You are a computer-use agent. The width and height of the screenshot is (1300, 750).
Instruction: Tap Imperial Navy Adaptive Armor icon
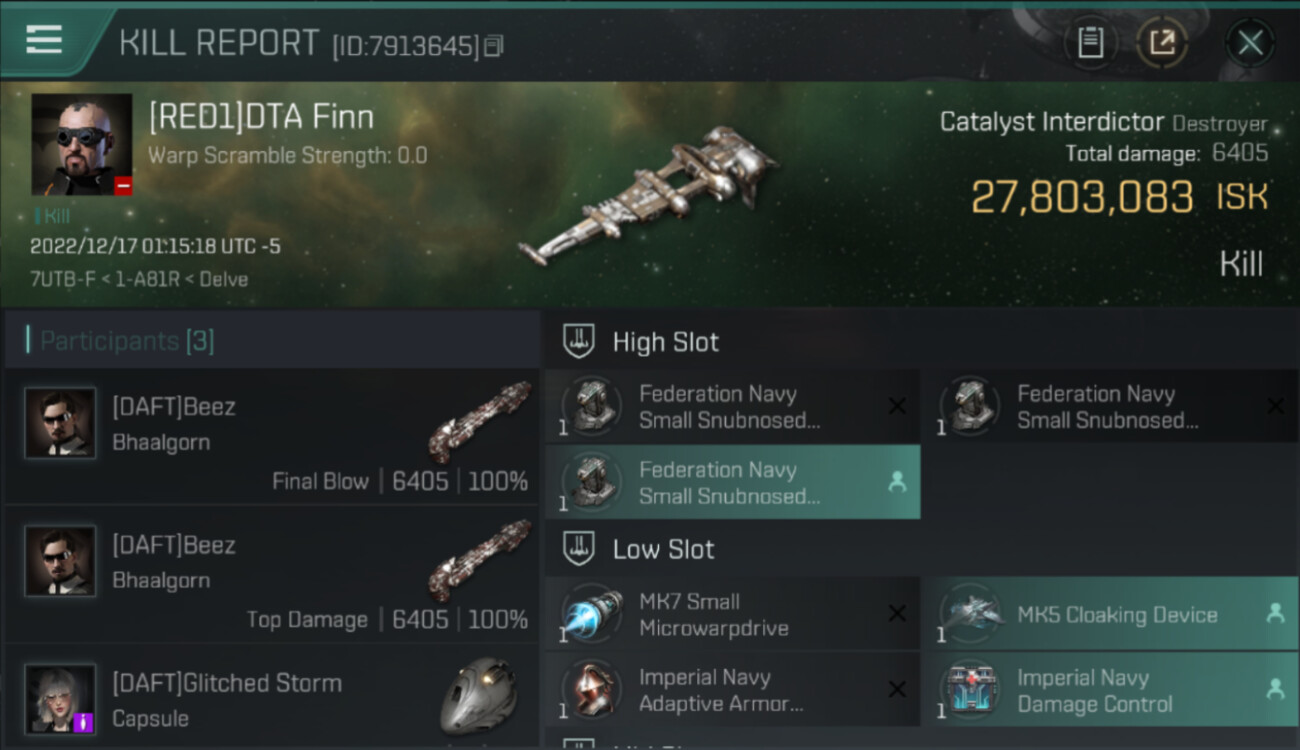pyautogui.click(x=593, y=690)
